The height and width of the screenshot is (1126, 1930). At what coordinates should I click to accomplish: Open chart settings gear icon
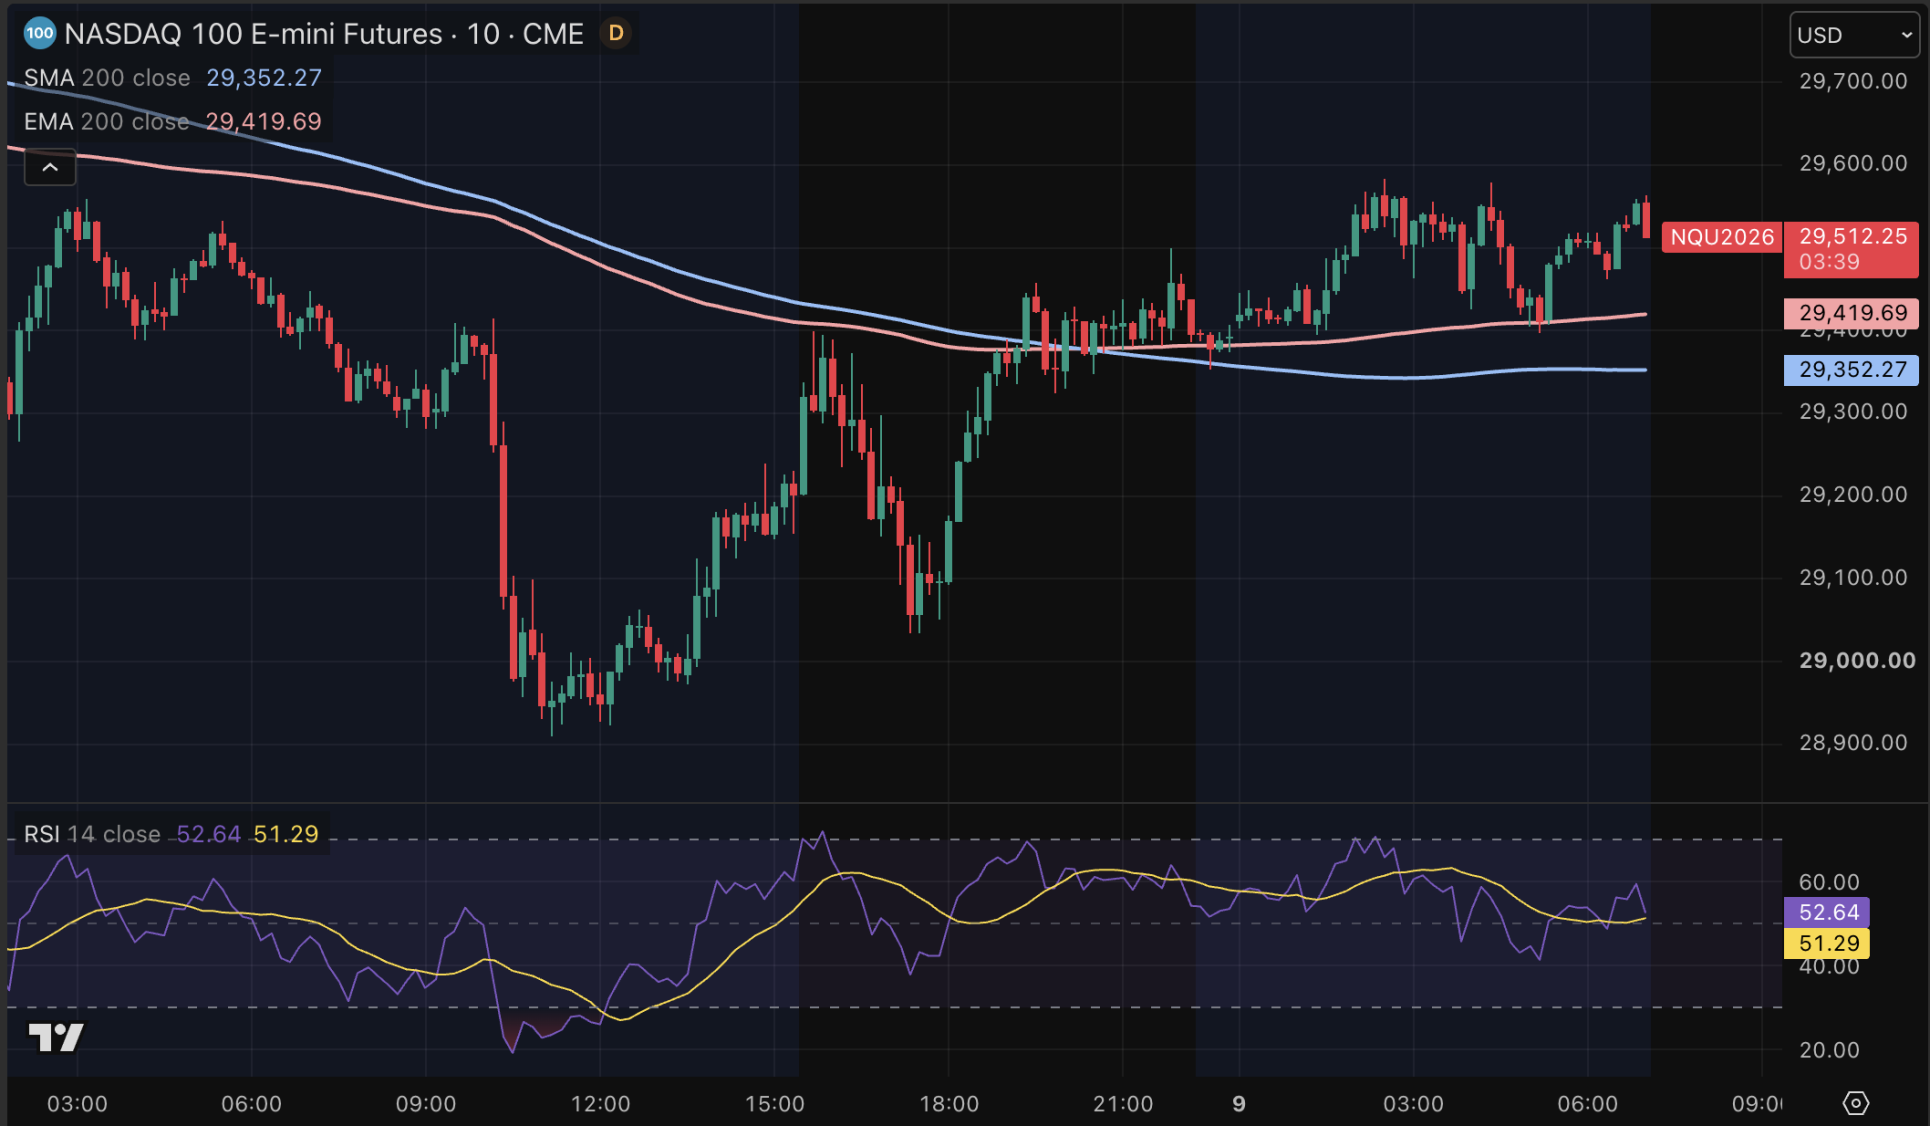1856,1103
